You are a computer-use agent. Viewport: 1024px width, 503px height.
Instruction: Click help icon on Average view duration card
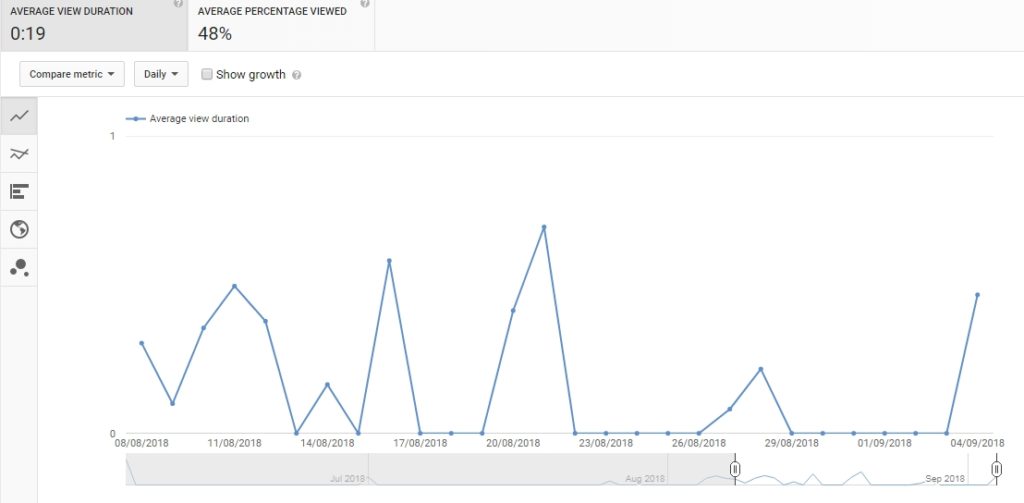pos(178,3)
